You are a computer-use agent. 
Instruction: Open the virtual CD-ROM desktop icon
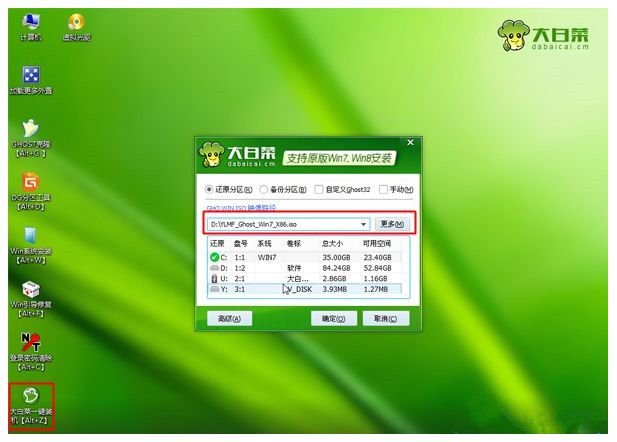[75, 23]
